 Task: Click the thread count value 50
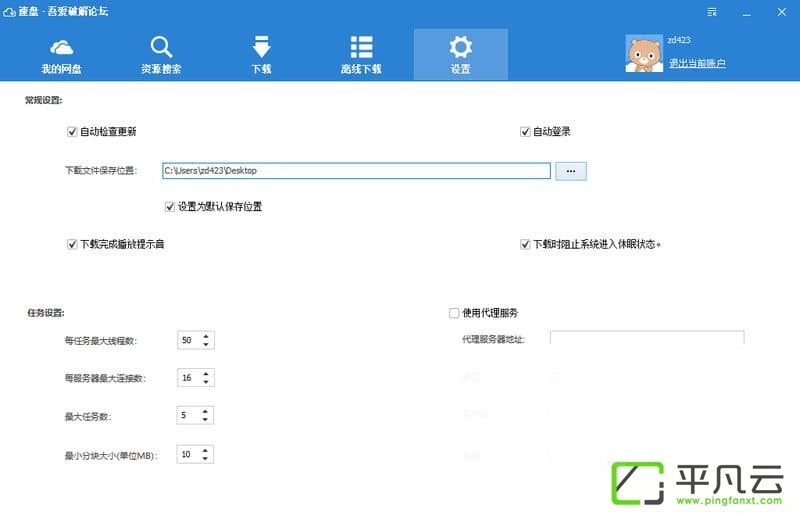[x=187, y=340]
